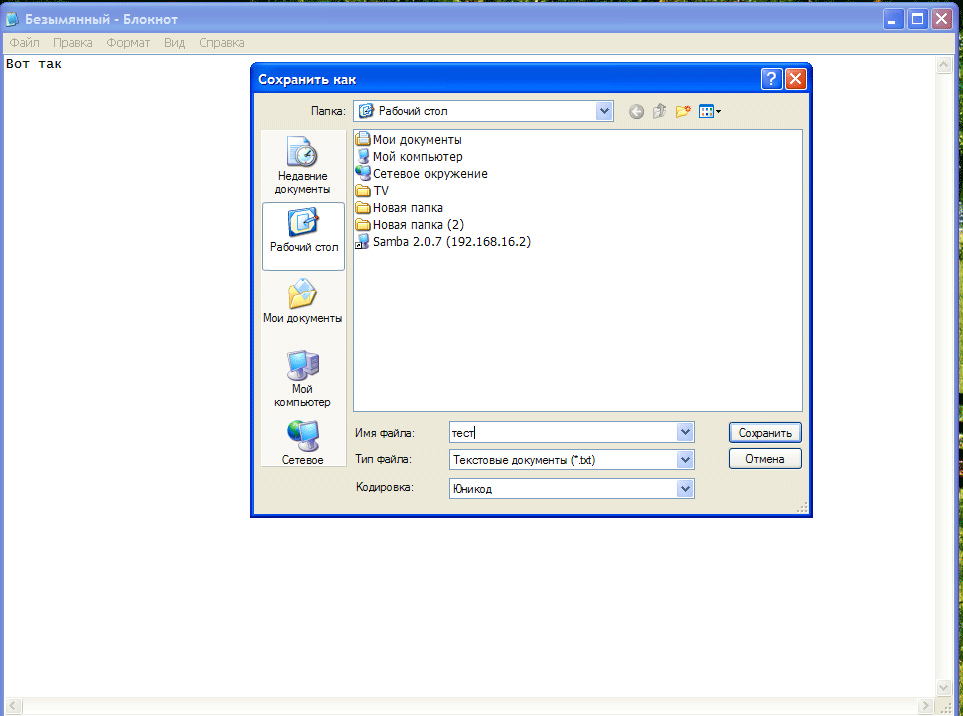Expand the Тип файла dropdown arrow
This screenshot has height=716, width=963.
(685, 459)
